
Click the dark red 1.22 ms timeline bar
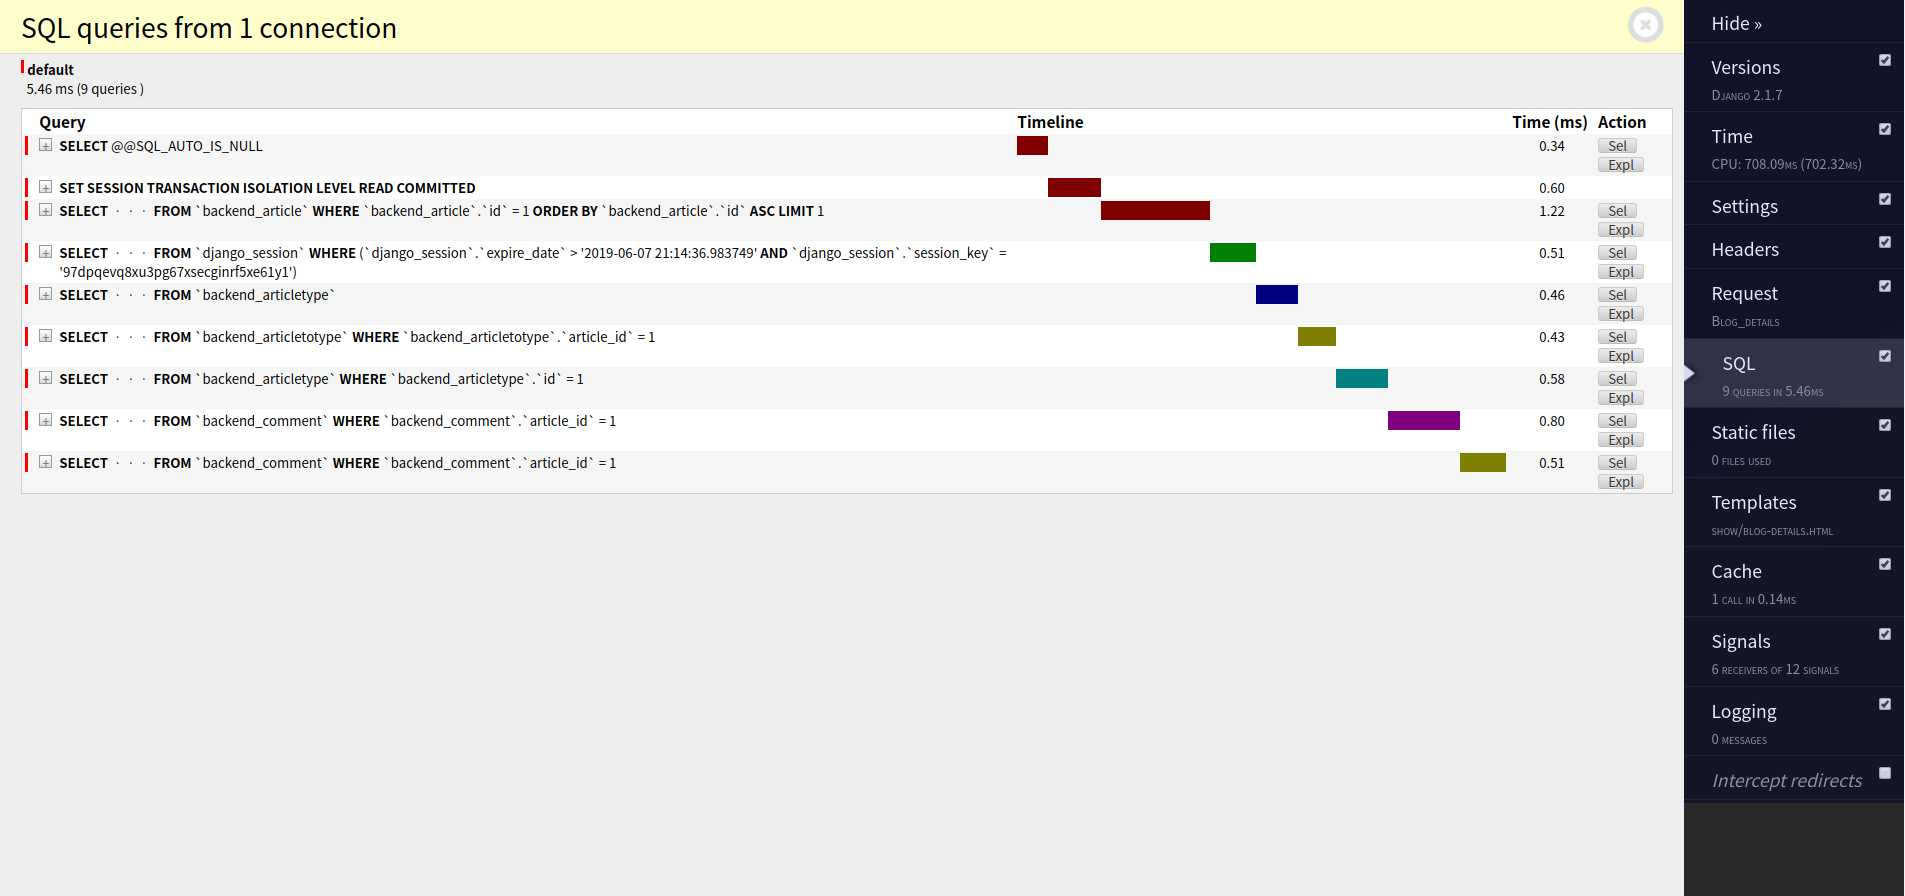(x=1155, y=210)
